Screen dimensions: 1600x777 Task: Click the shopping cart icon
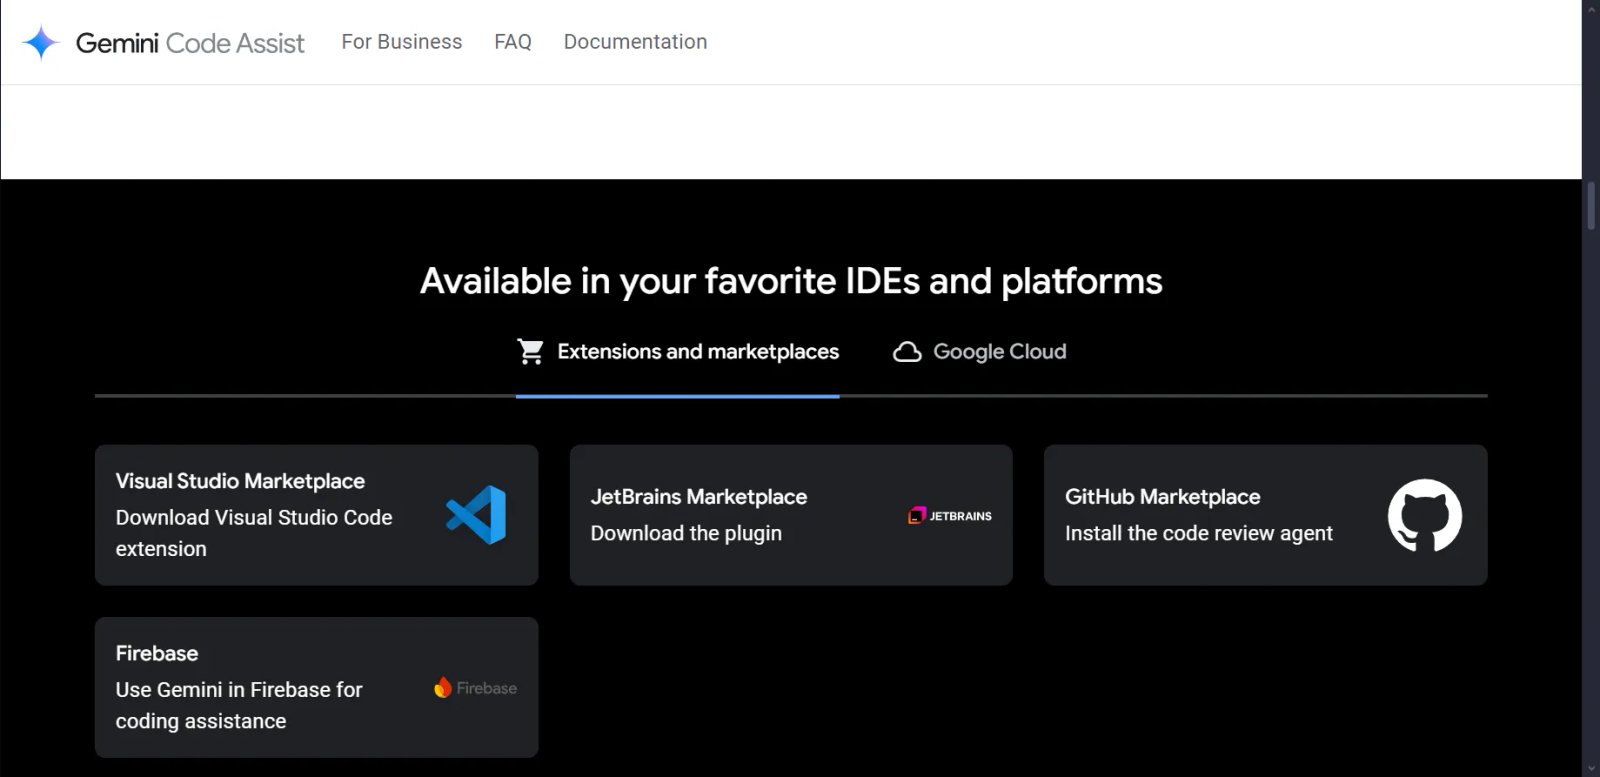pos(530,352)
